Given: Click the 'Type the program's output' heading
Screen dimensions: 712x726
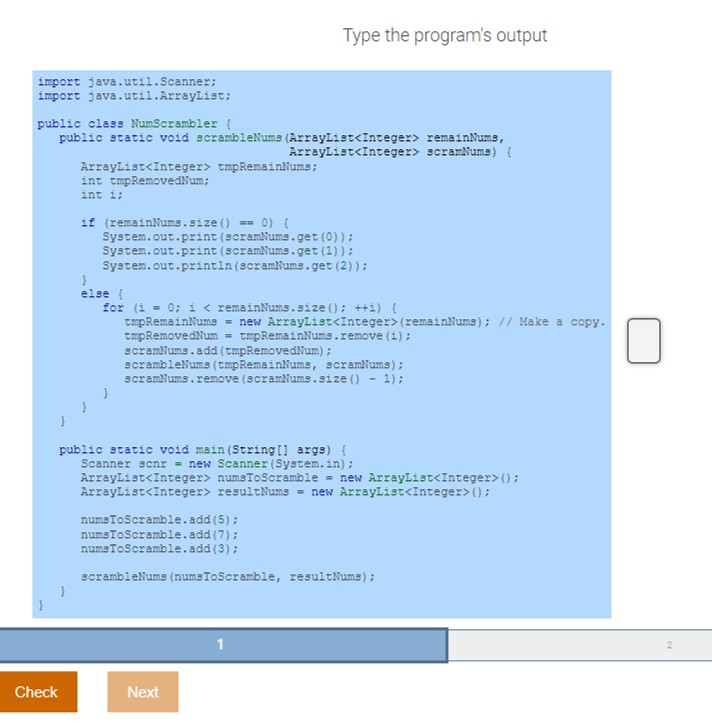Looking at the screenshot, I should click(444, 36).
